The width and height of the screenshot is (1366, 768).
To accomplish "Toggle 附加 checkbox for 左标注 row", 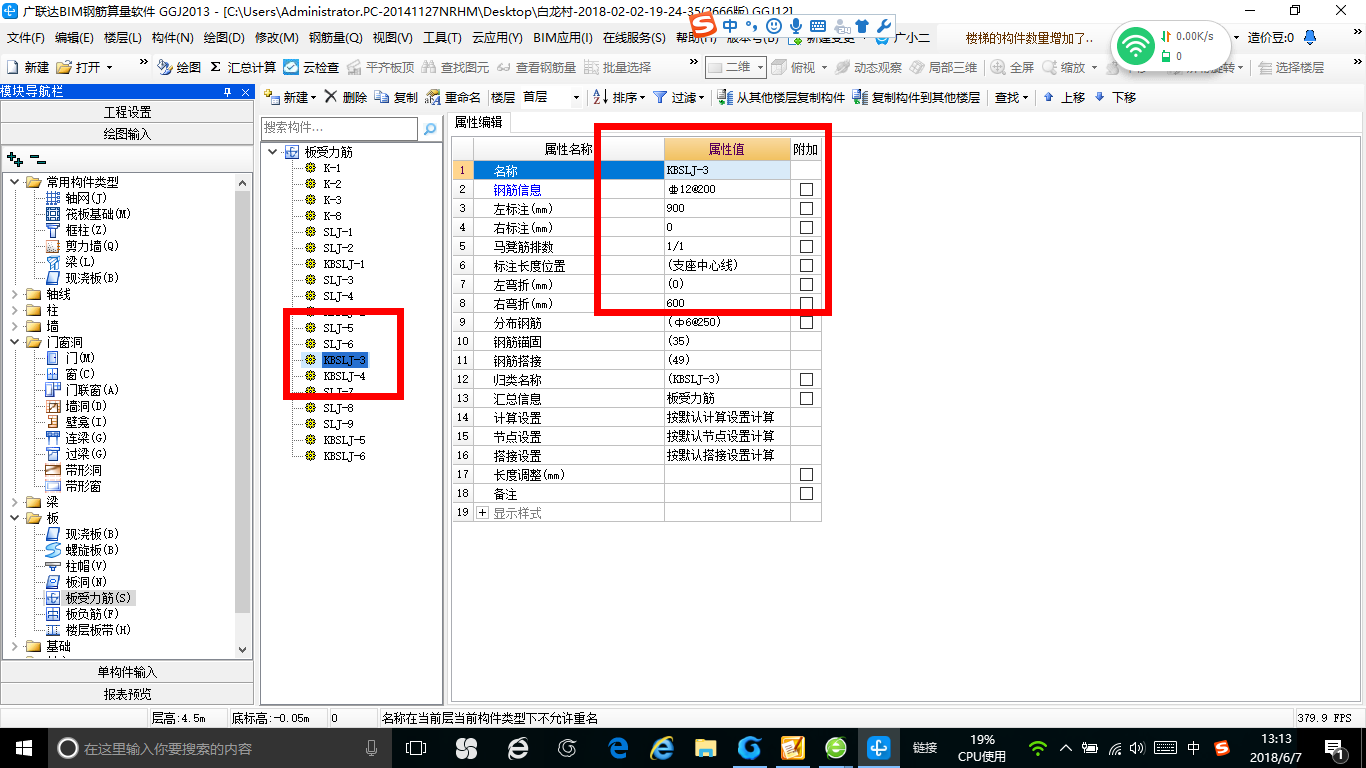I will point(806,208).
